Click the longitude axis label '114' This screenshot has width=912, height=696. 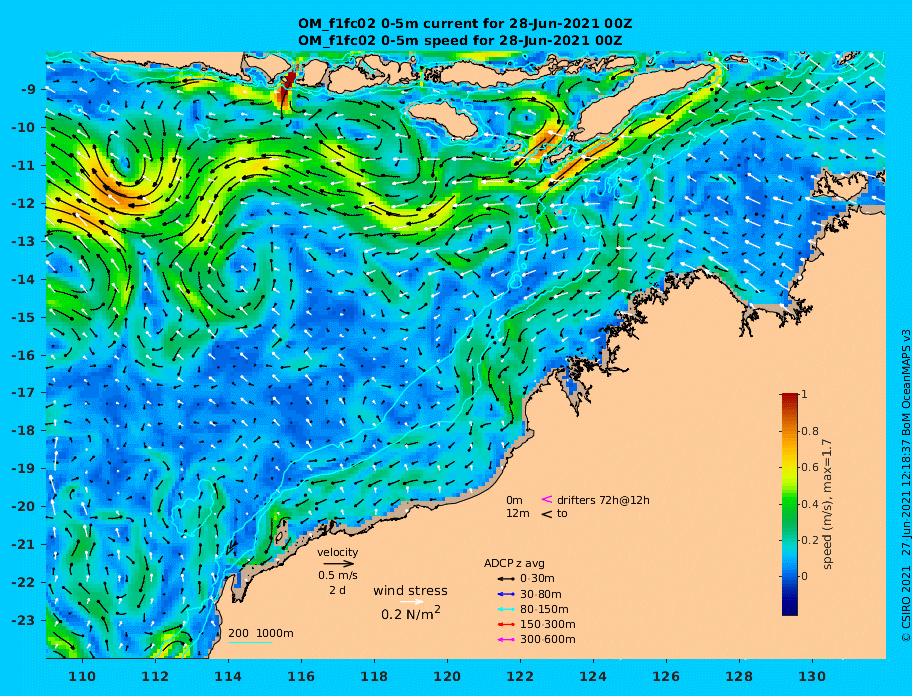[229, 676]
